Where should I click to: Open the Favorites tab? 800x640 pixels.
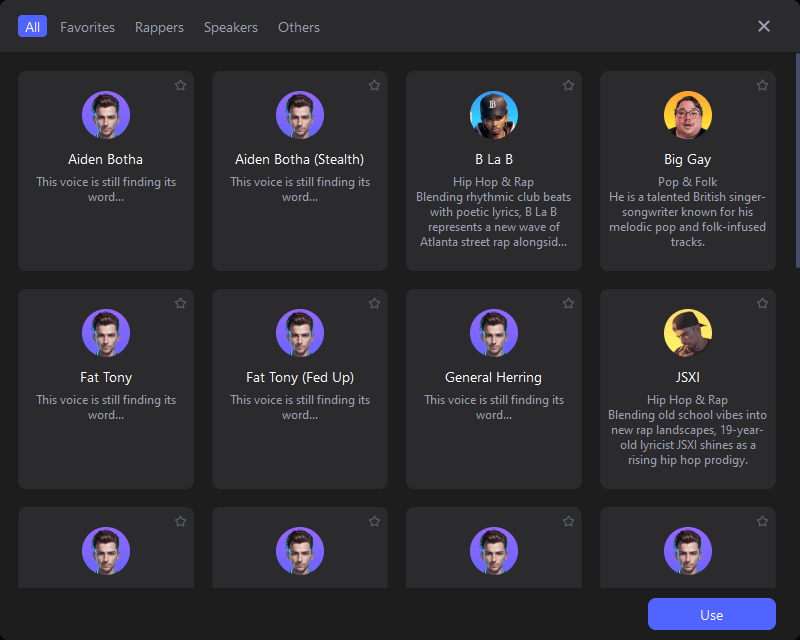tap(87, 27)
